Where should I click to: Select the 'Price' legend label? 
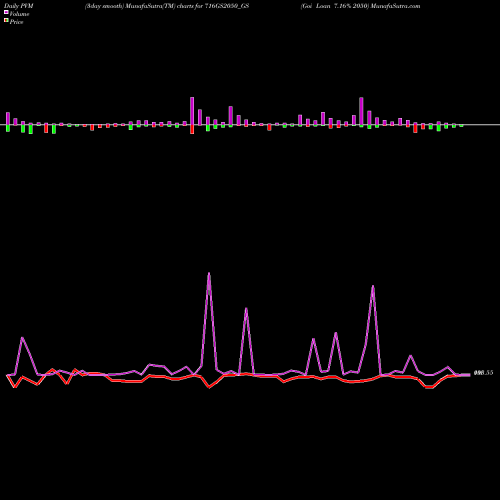pyautogui.click(x=16, y=22)
